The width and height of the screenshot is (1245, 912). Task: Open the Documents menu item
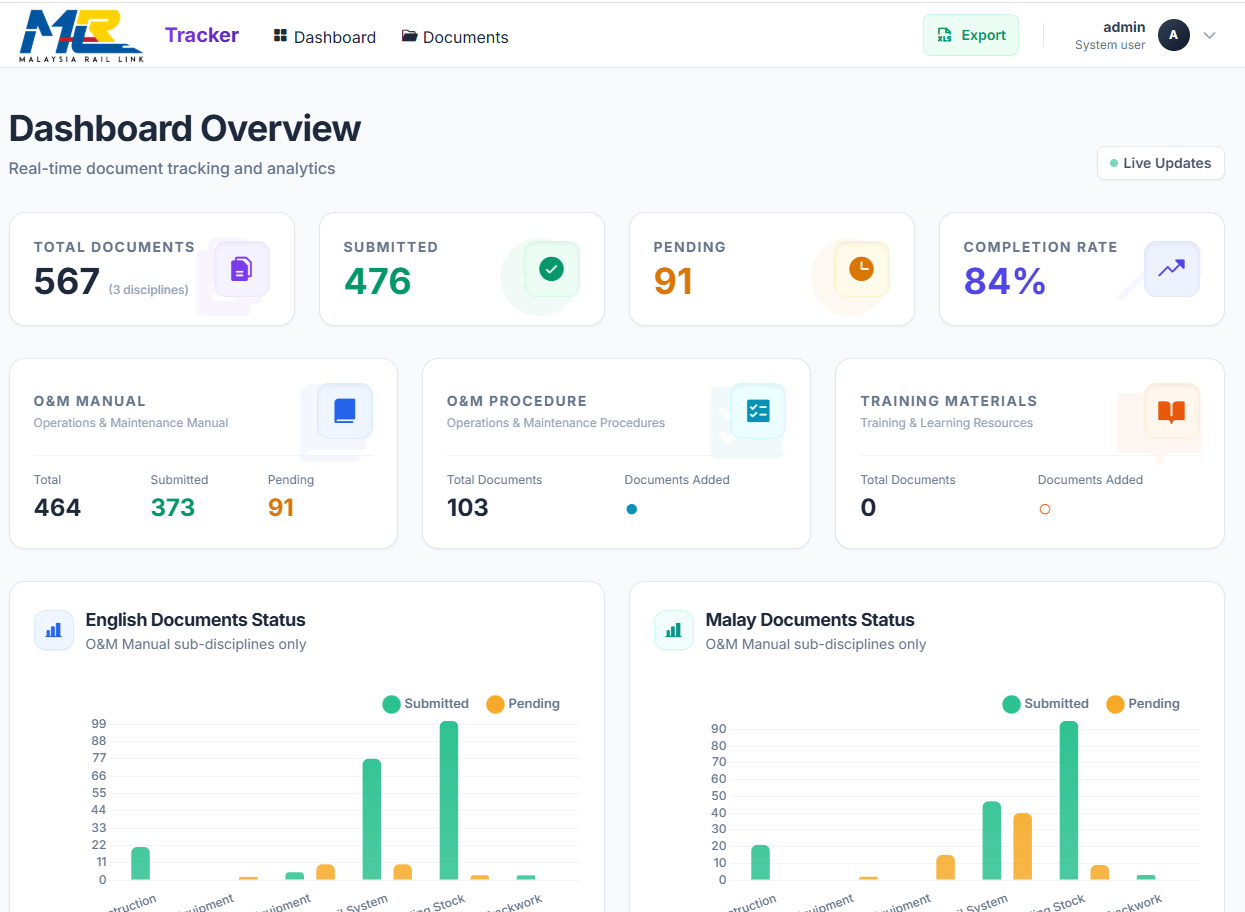(455, 37)
